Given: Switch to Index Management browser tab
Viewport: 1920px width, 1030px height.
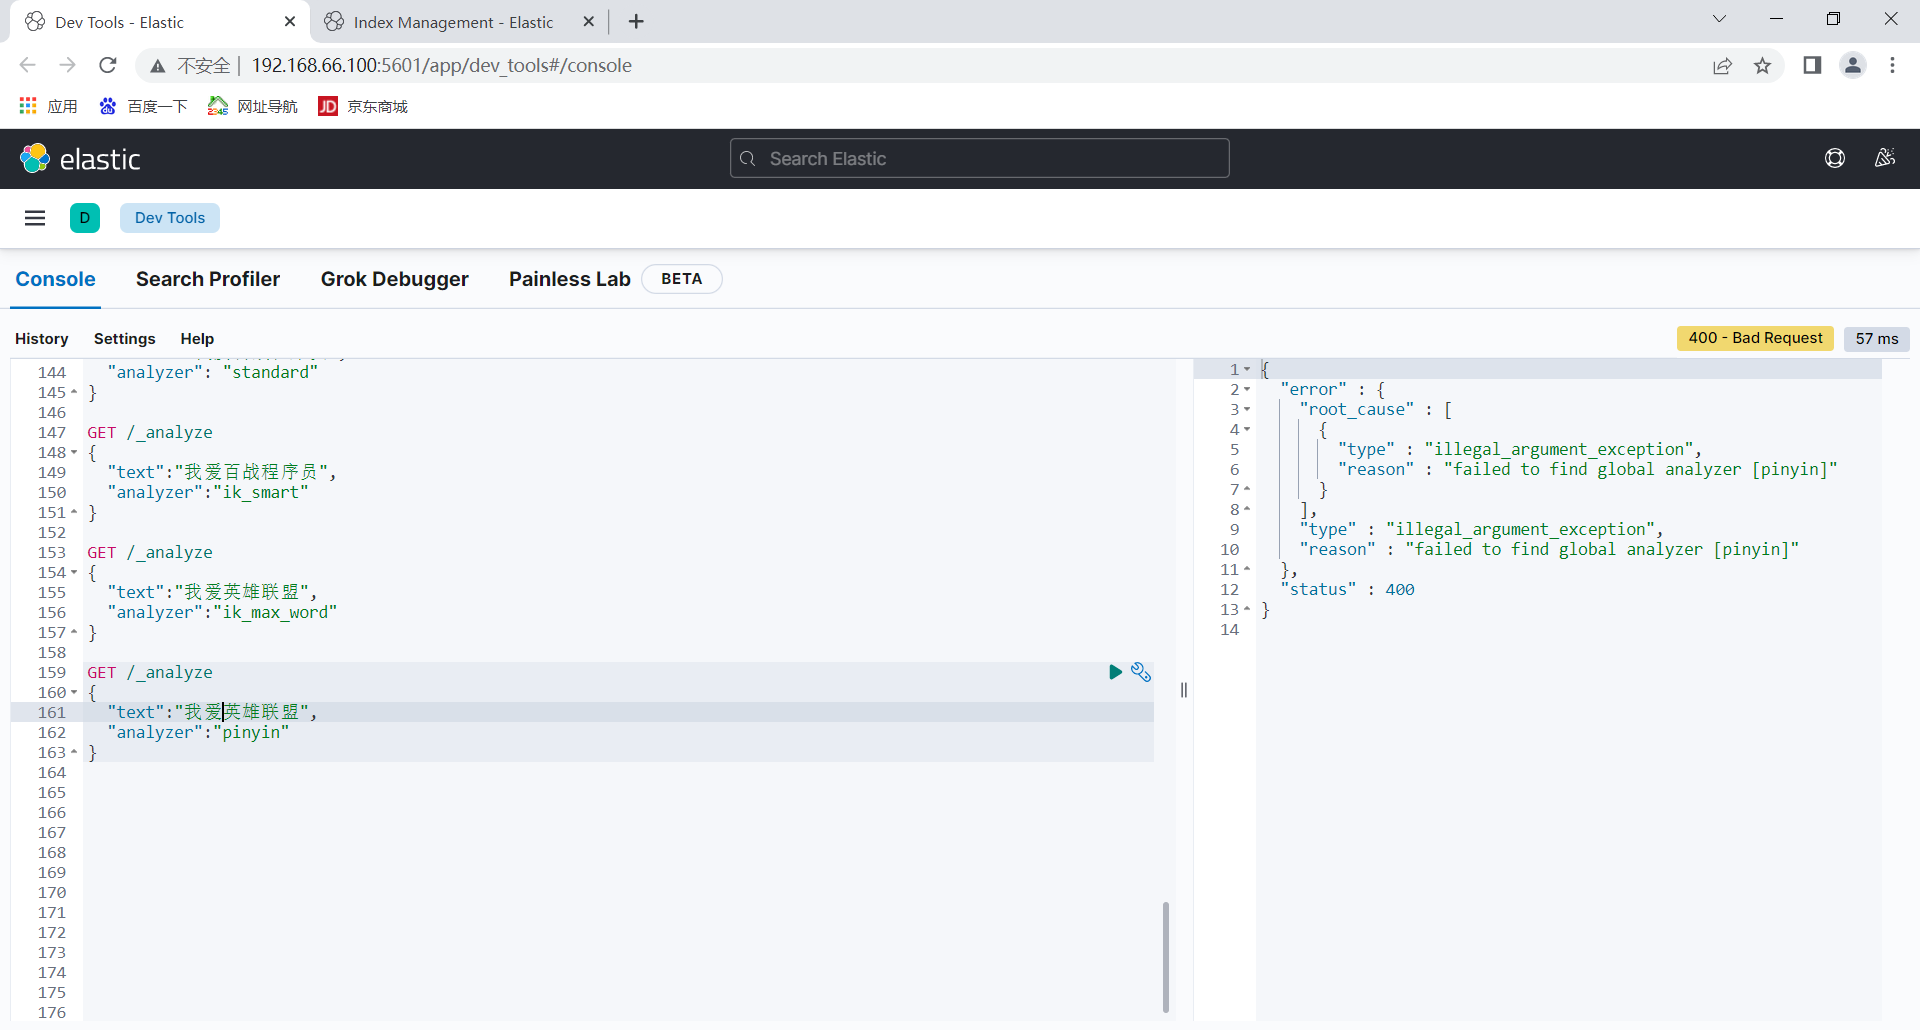Looking at the screenshot, I should pyautogui.click(x=453, y=21).
